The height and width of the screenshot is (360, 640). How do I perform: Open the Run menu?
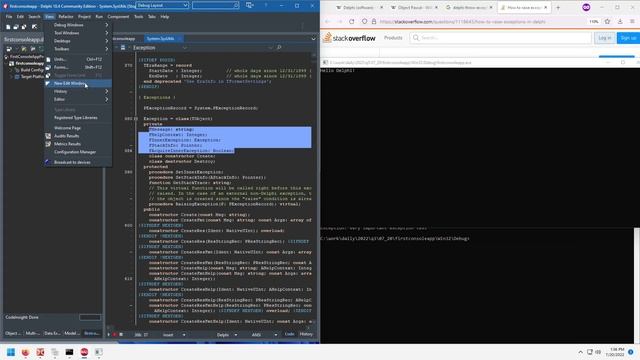click(99, 17)
